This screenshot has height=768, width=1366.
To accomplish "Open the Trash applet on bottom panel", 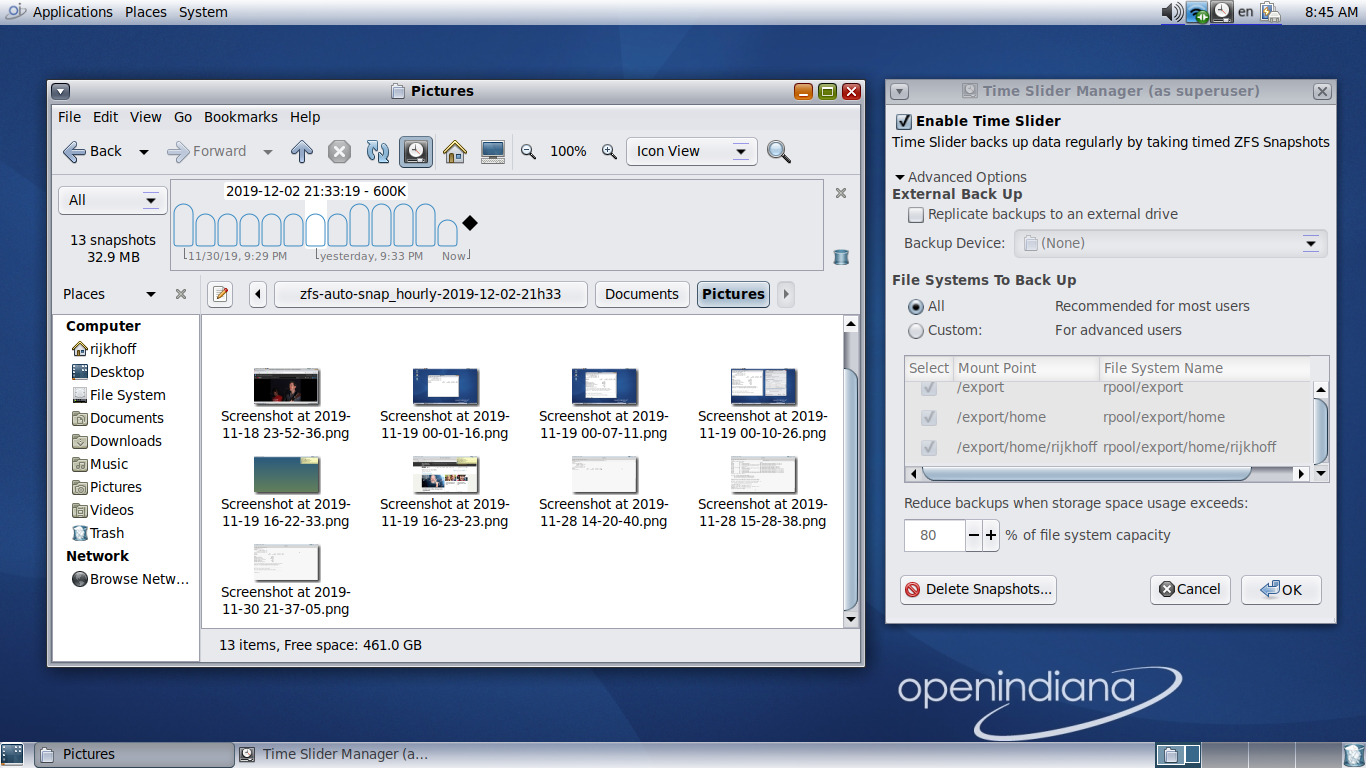I will tap(1353, 755).
